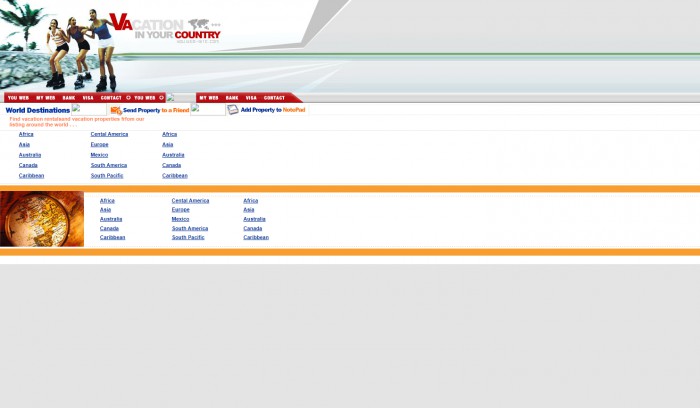700x408 pixels.
Task: Click the Add Property to NotePad link
Action: point(273,110)
